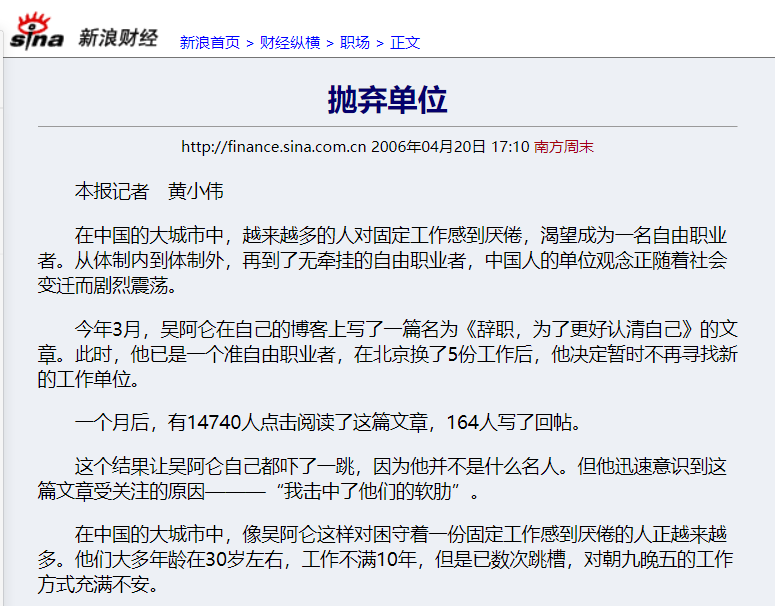Viewport: 775px width, 606px height.
Task: Click the paragraph starting 今年3月，吴阿仑
Action: pos(388,354)
